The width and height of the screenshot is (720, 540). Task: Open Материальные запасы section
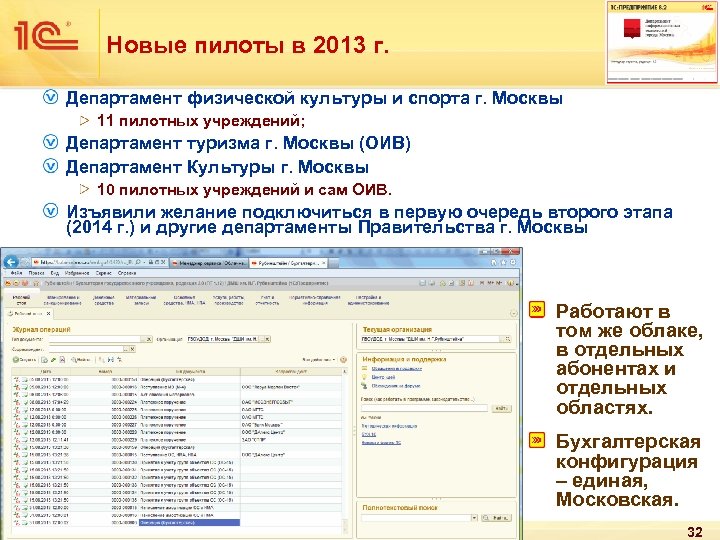(141, 300)
